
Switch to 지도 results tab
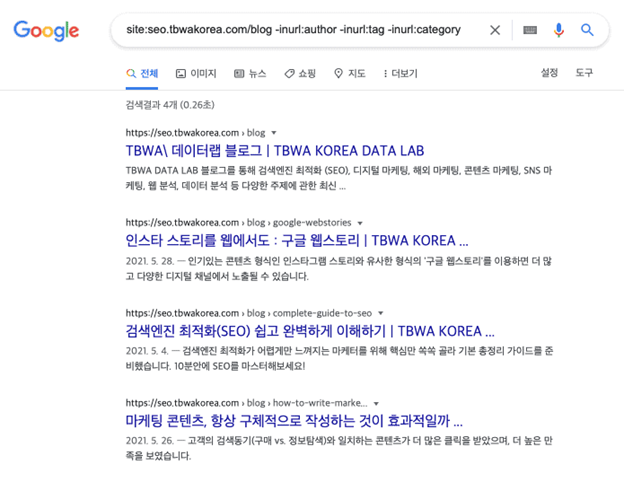349,74
